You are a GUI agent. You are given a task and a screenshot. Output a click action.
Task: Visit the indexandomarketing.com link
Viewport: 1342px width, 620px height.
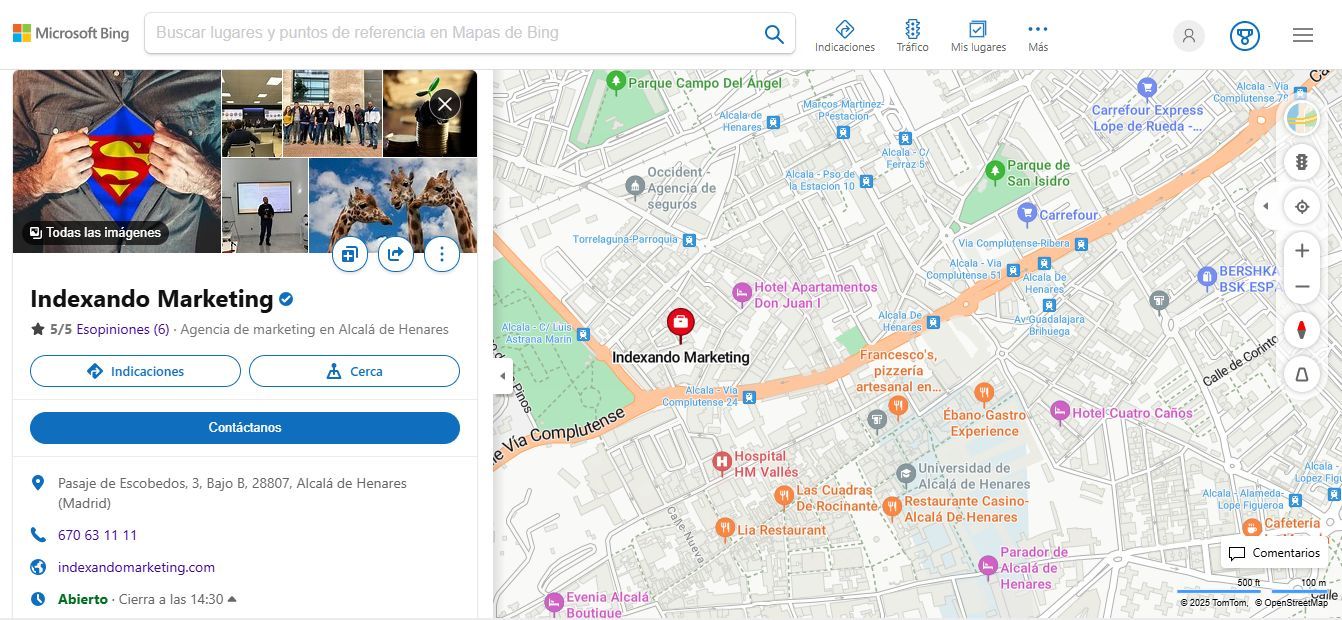coord(136,567)
